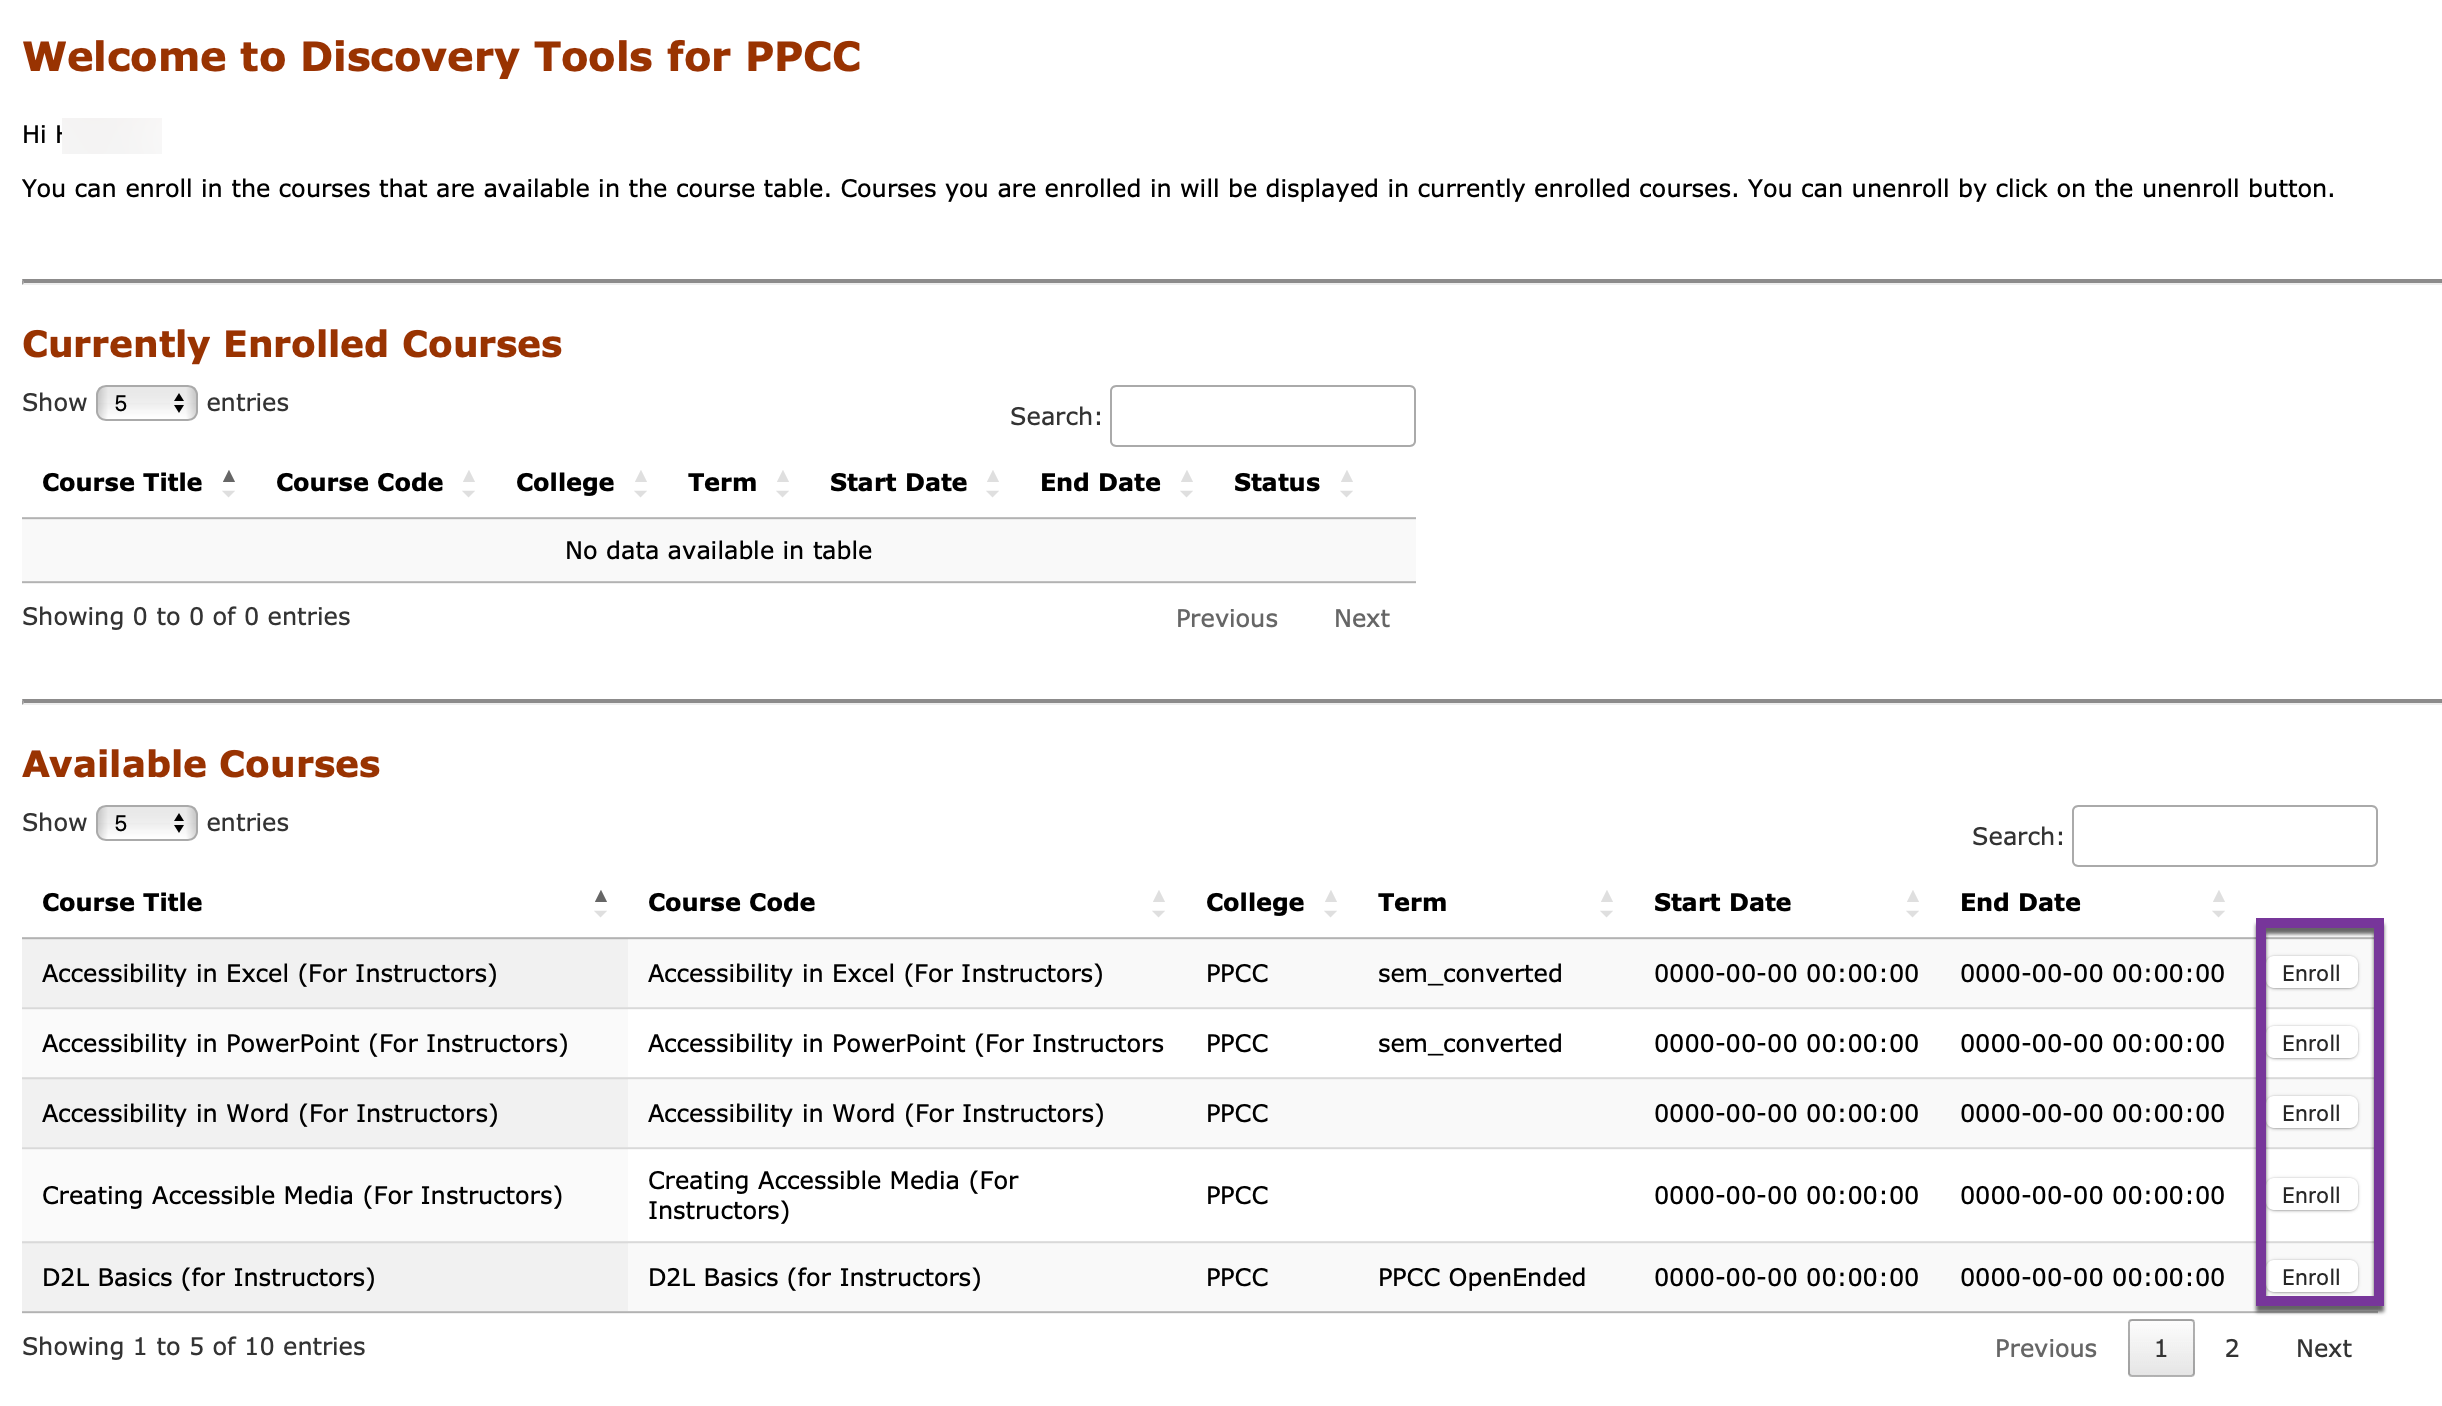Screen dimensions: 2442x1406
Task: Open the Show entries dropdown for Available Courses
Action: [146, 822]
